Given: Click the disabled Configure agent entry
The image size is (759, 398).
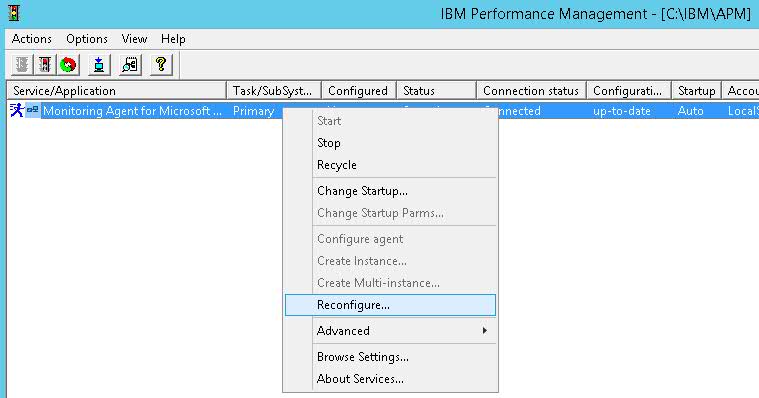Looking at the screenshot, I should [x=390, y=239].
